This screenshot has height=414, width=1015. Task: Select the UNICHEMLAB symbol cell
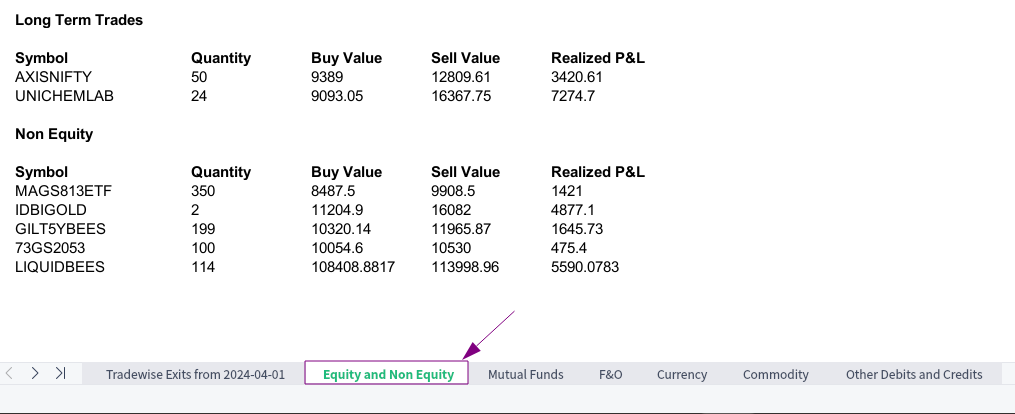(64, 96)
